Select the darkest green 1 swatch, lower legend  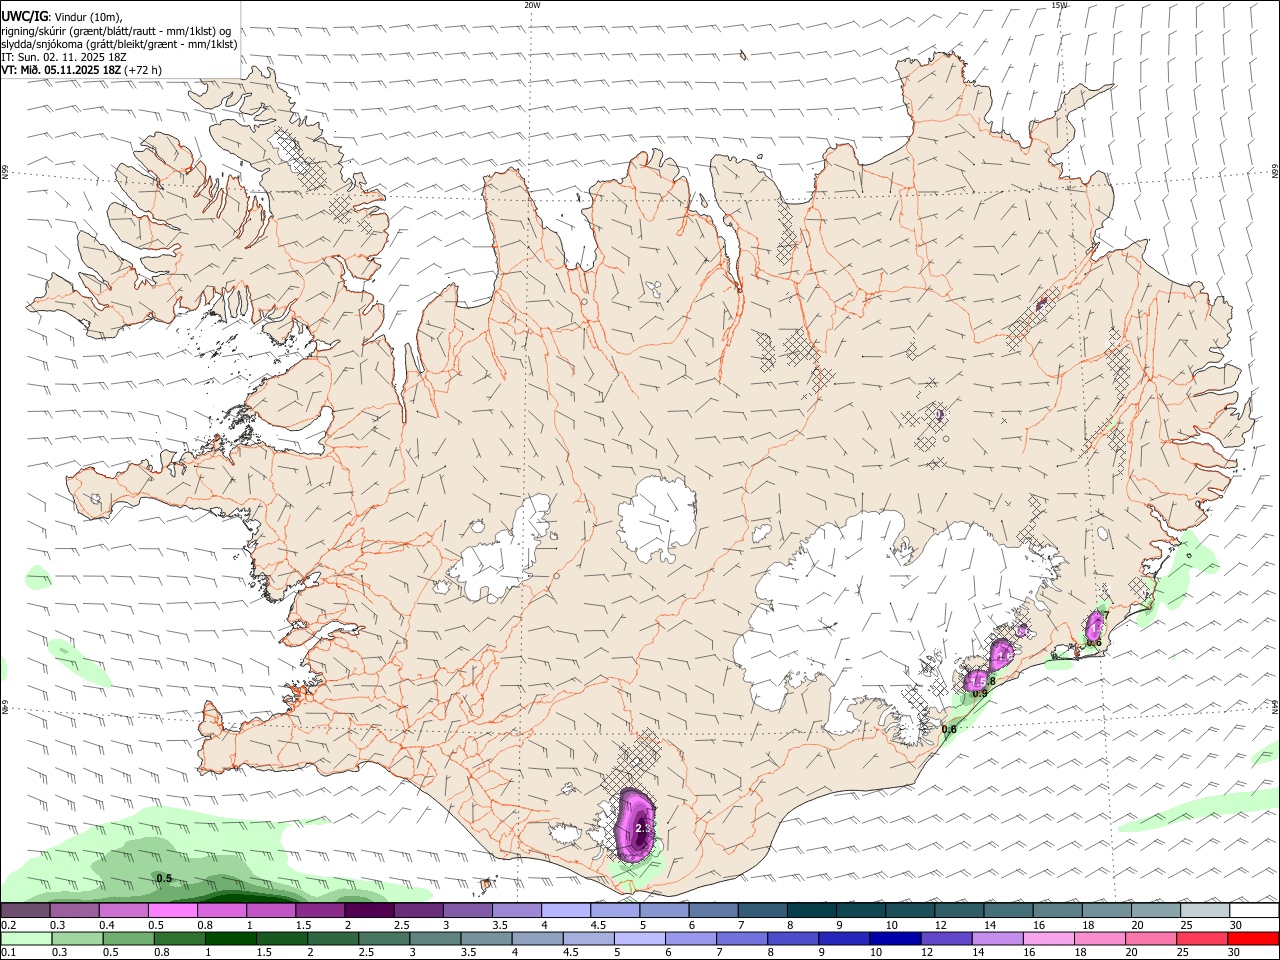230,938
